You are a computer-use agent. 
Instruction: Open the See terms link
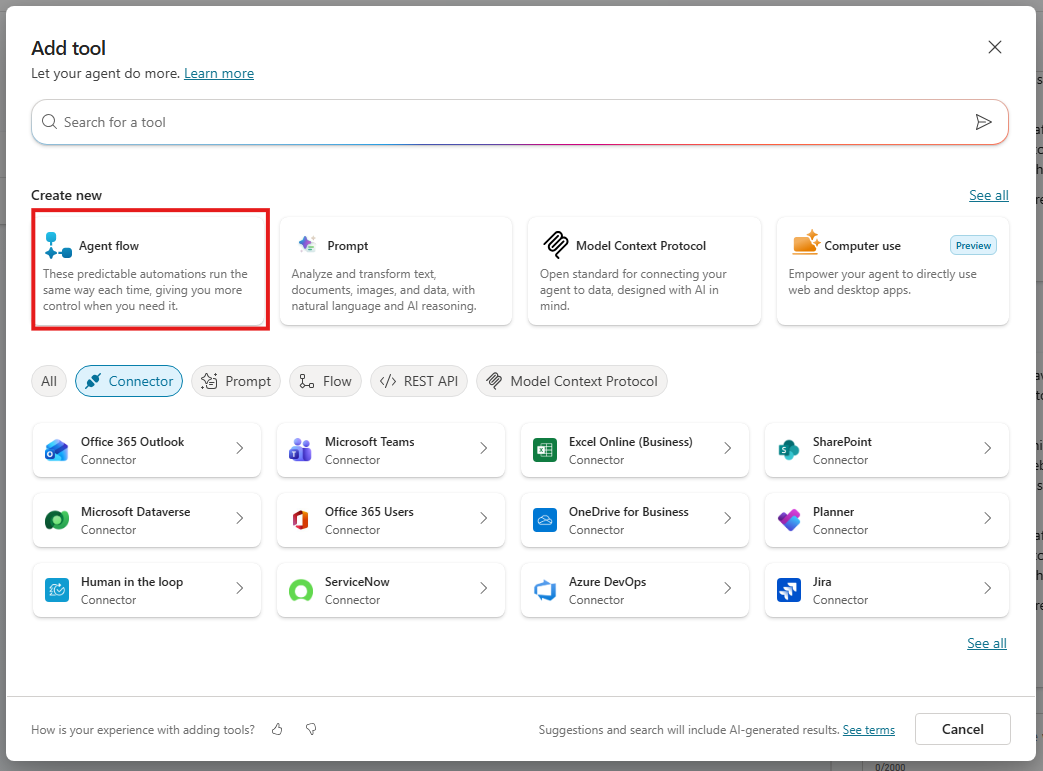pos(869,730)
